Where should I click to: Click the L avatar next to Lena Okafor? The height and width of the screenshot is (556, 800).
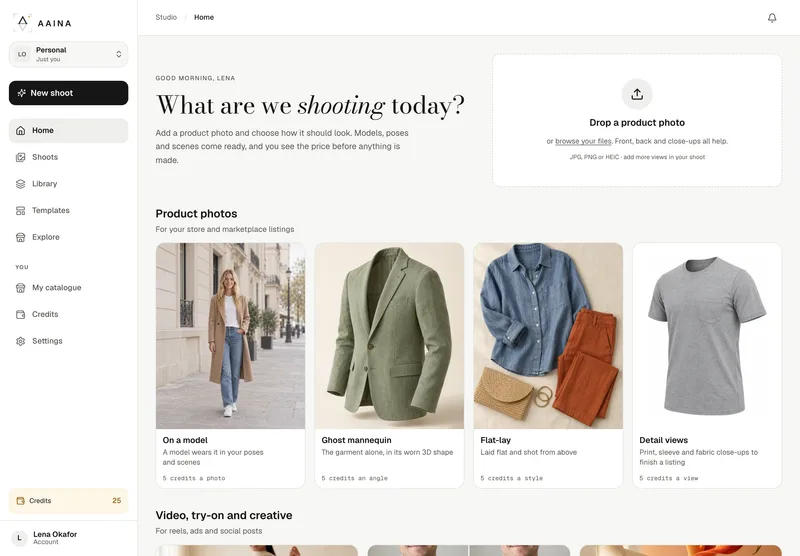point(19,538)
